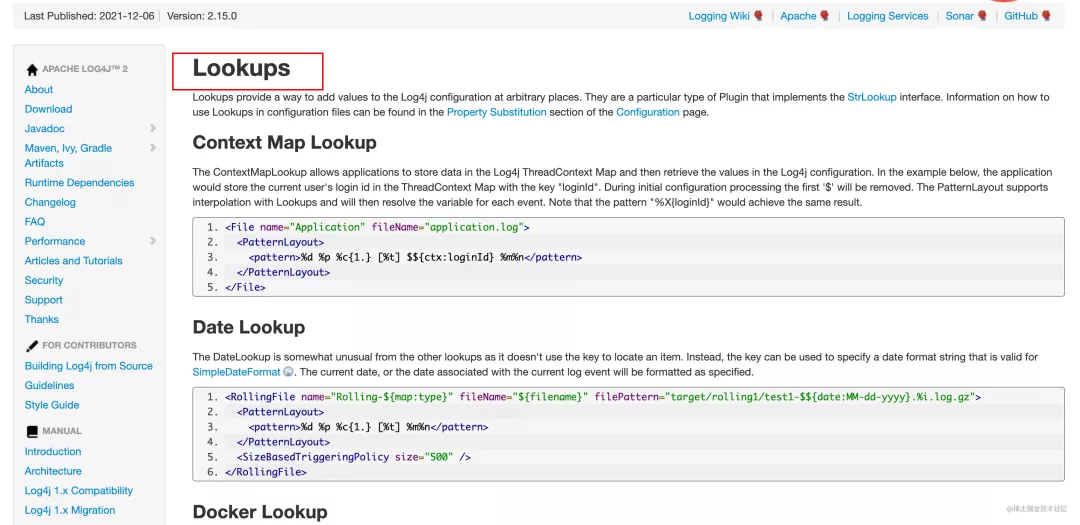Click pencil icon beside For Contributors
The height and width of the screenshot is (525, 1080).
32,346
